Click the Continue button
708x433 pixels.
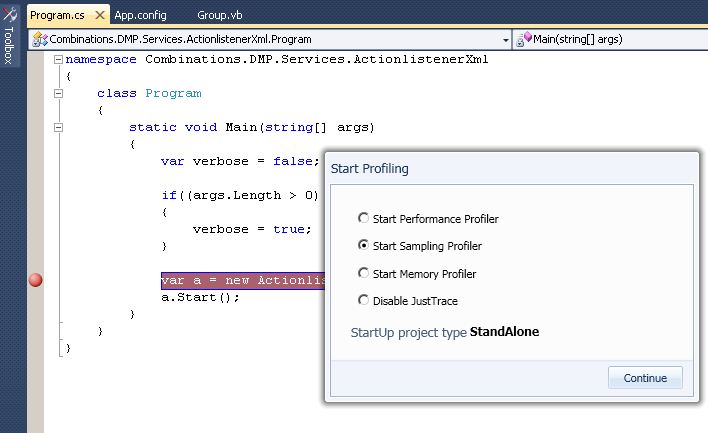point(645,378)
